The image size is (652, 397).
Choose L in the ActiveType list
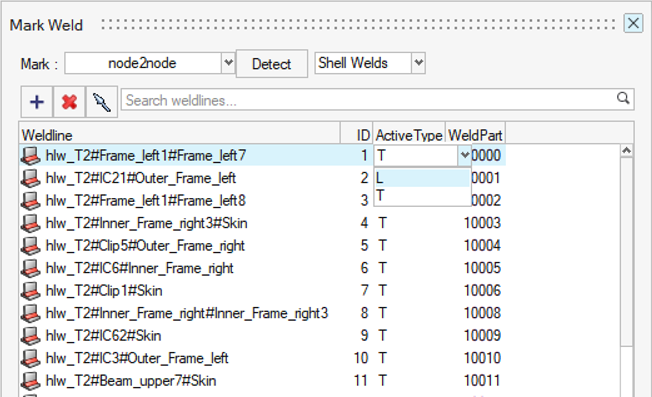click(422, 178)
